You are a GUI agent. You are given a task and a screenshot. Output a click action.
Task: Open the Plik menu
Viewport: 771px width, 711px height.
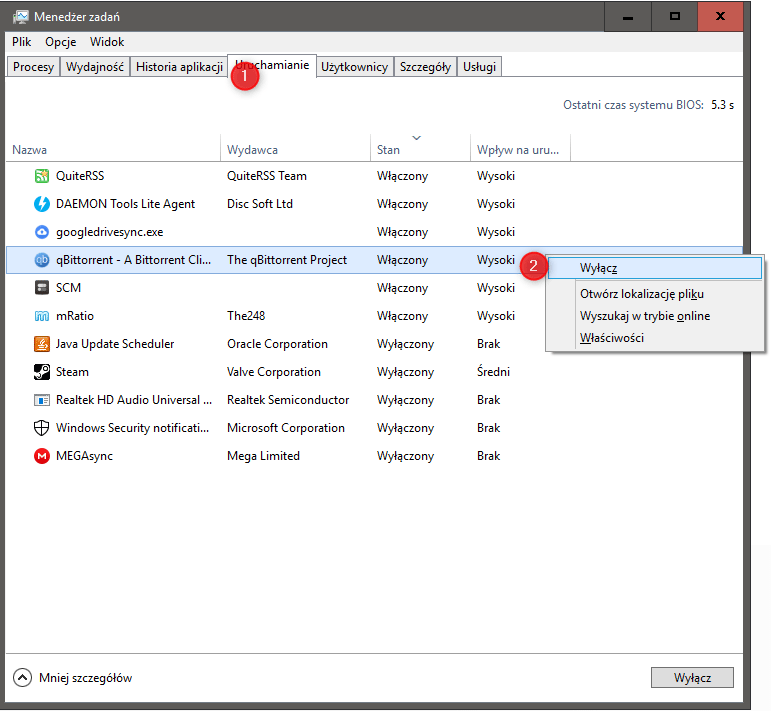[22, 42]
